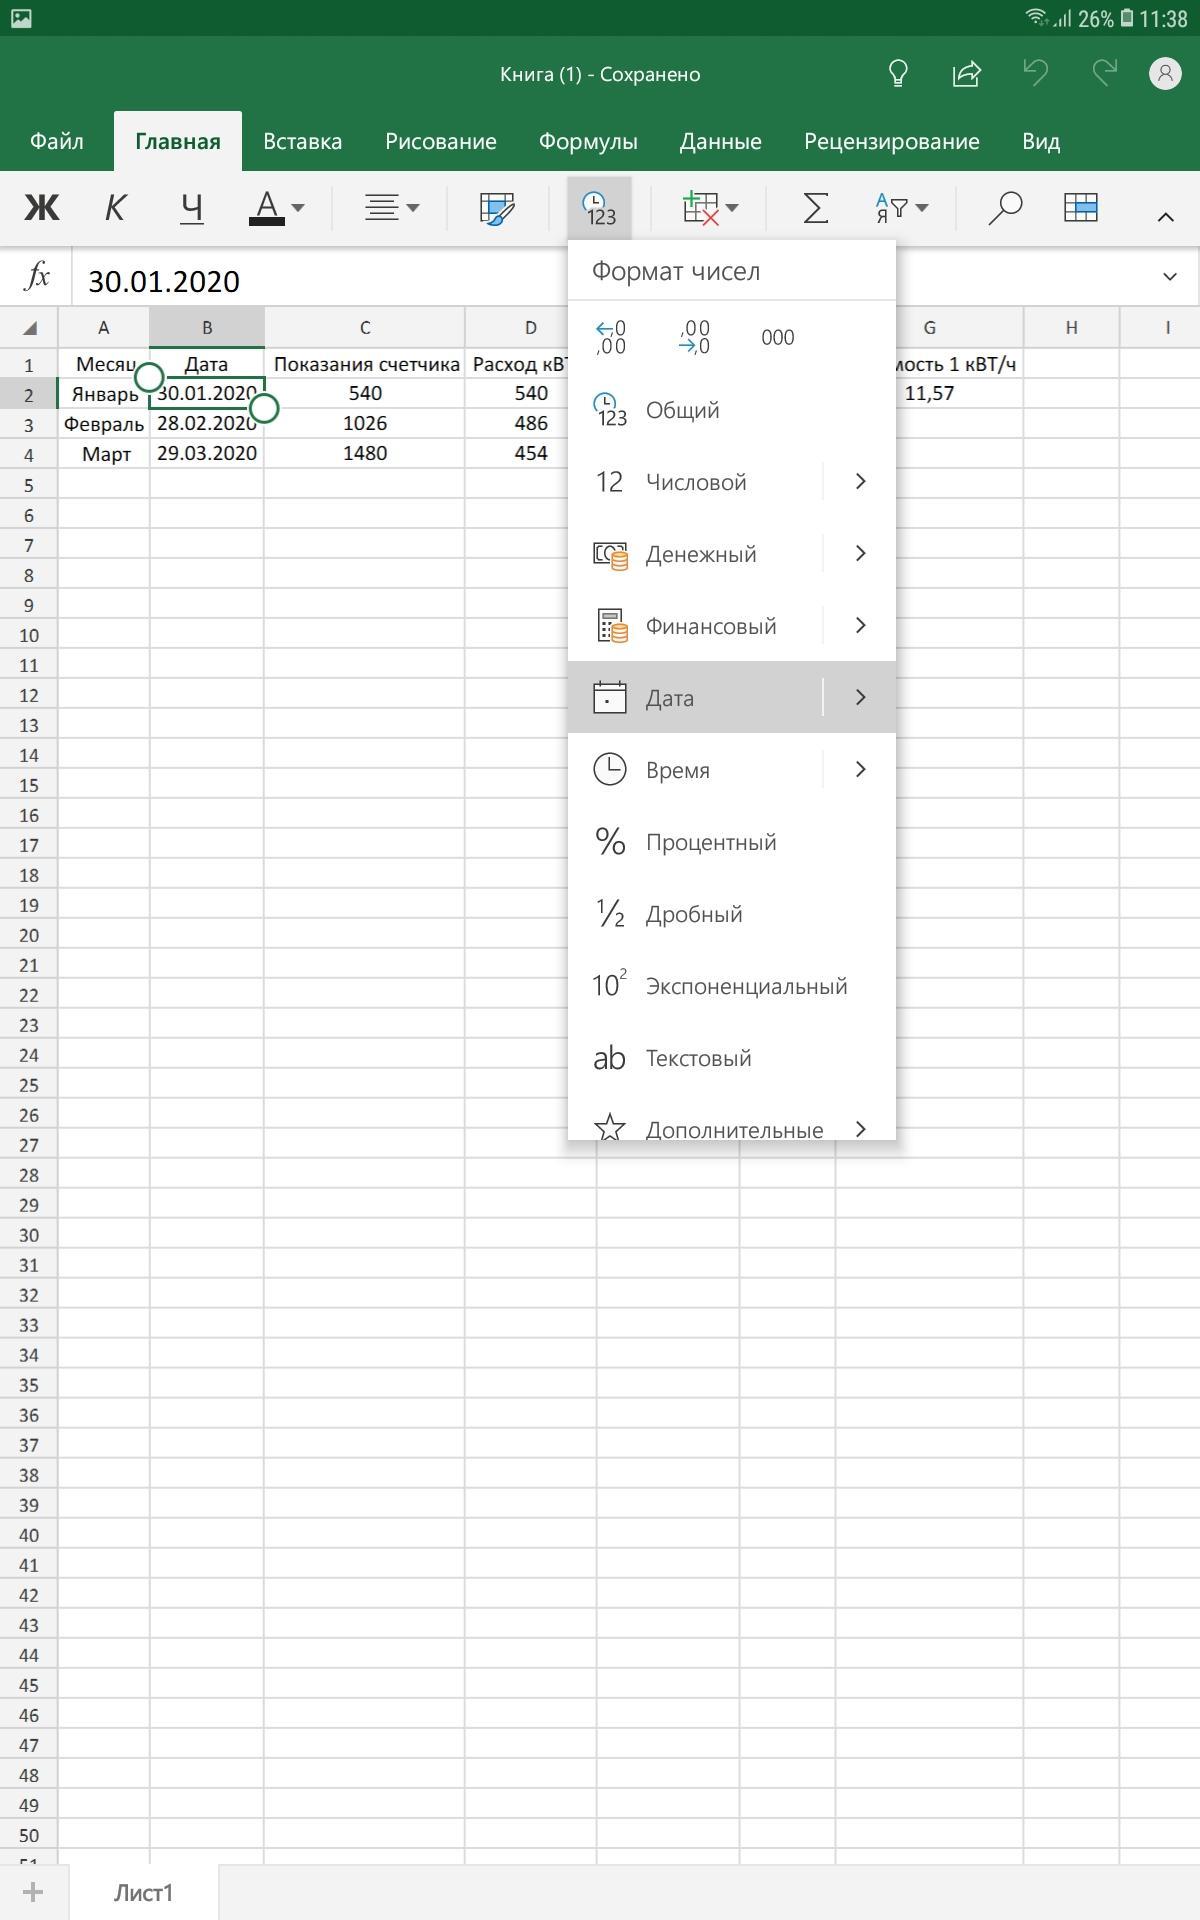The width and height of the screenshot is (1200, 1920).
Task: Open the account profile icon
Action: (1165, 73)
